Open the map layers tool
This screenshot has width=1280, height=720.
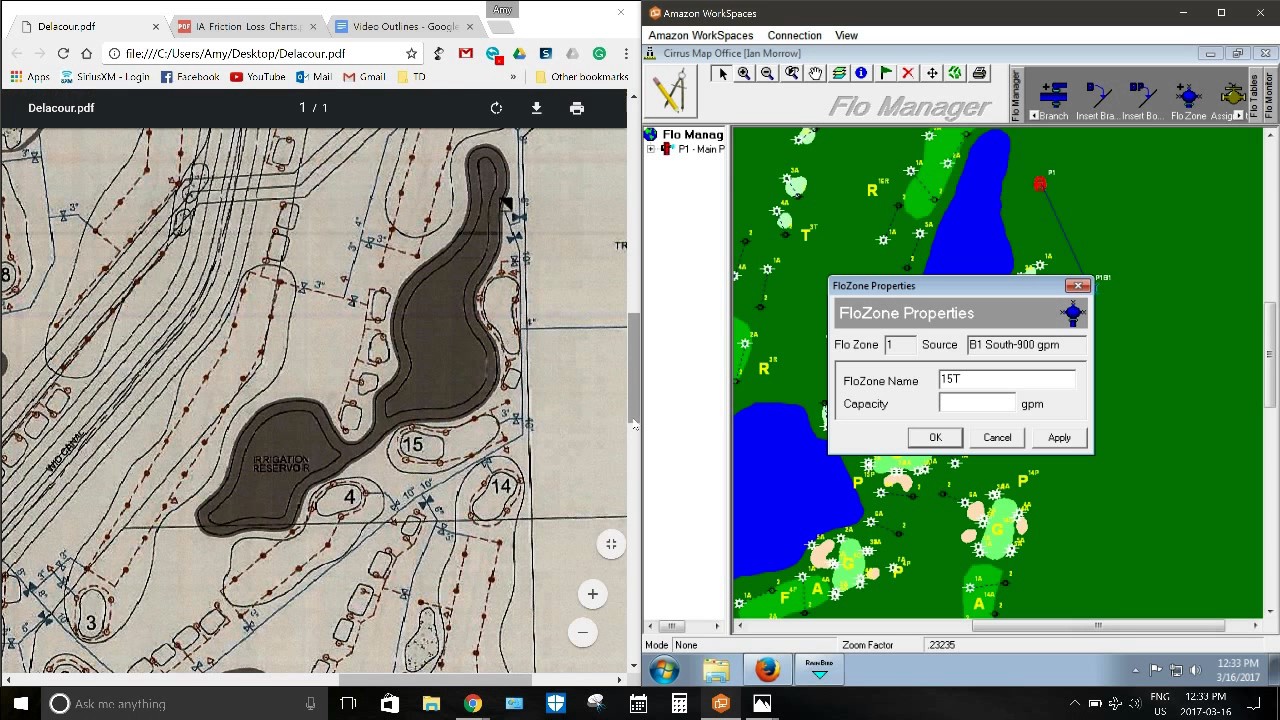[839, 74]
